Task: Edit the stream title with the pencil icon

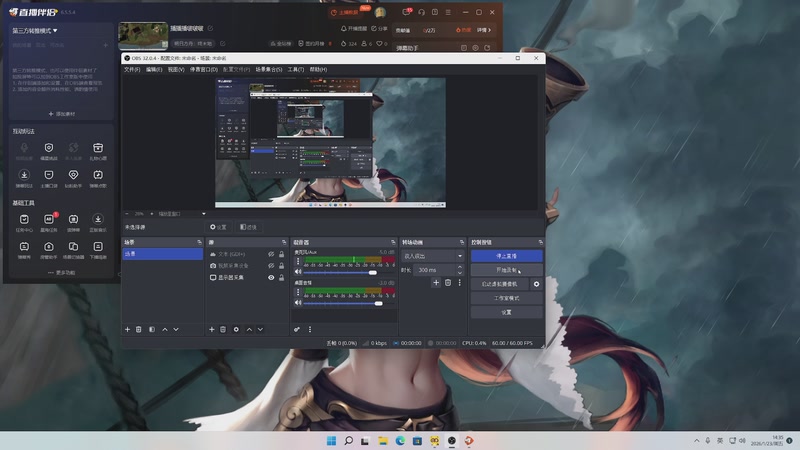Action: [x=210, y=29]
